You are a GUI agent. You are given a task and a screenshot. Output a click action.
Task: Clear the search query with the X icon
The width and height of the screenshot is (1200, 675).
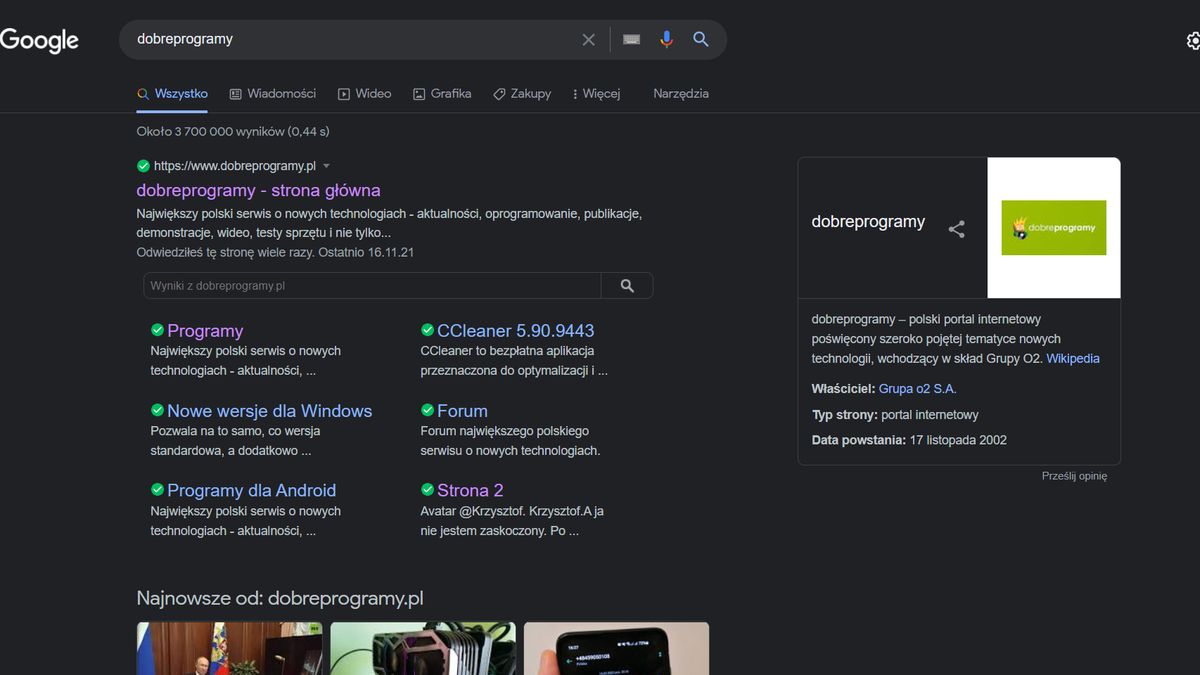pyautogui.click(x=588, y=39)
